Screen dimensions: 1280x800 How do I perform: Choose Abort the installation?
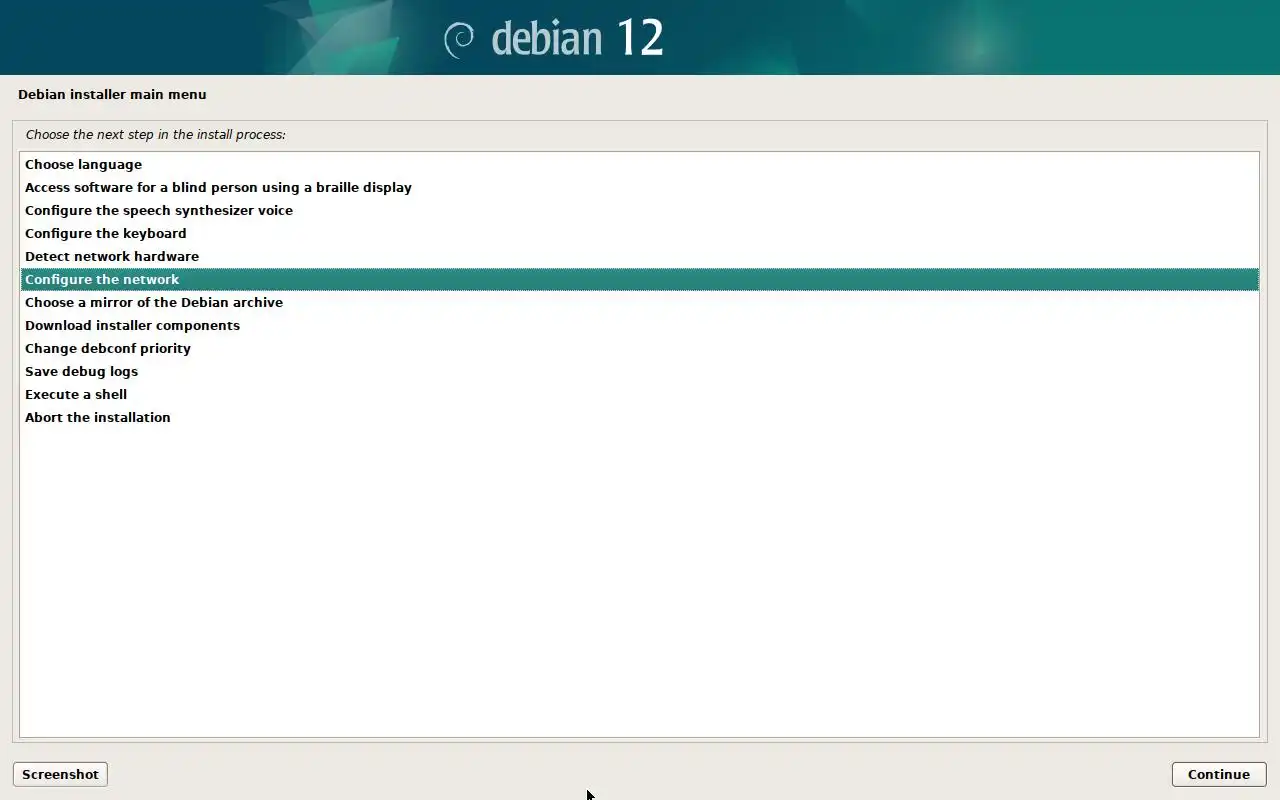pos(640,417)
